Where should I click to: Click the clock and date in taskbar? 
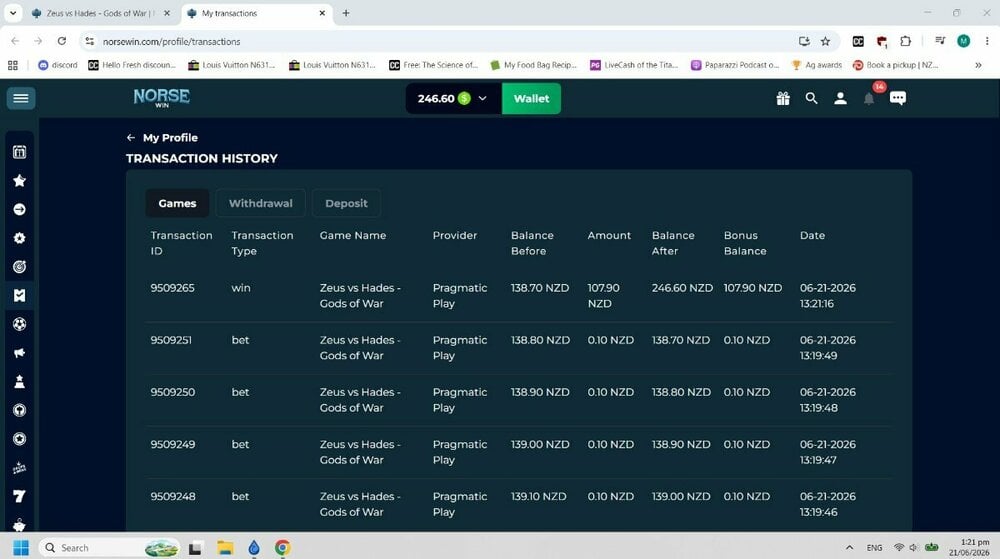[x=969, y=548]
